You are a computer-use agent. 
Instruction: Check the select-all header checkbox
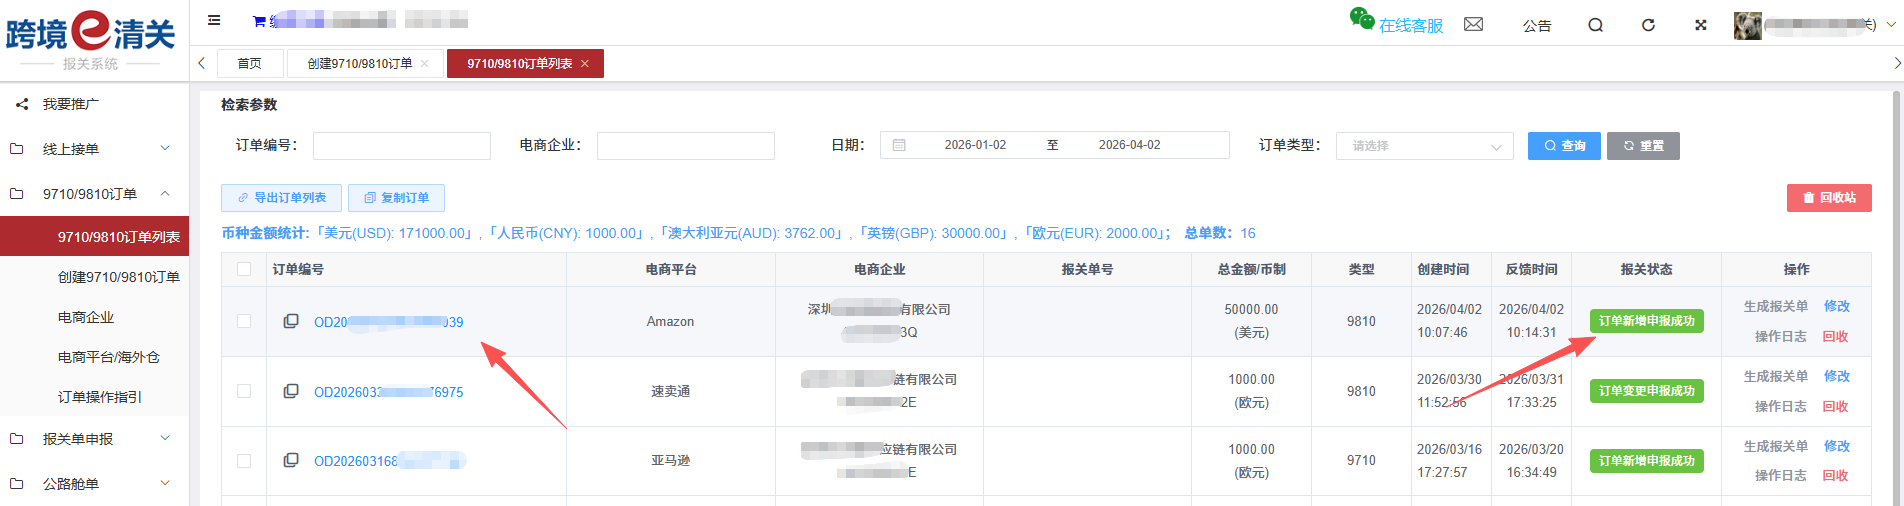click(244, 269)
